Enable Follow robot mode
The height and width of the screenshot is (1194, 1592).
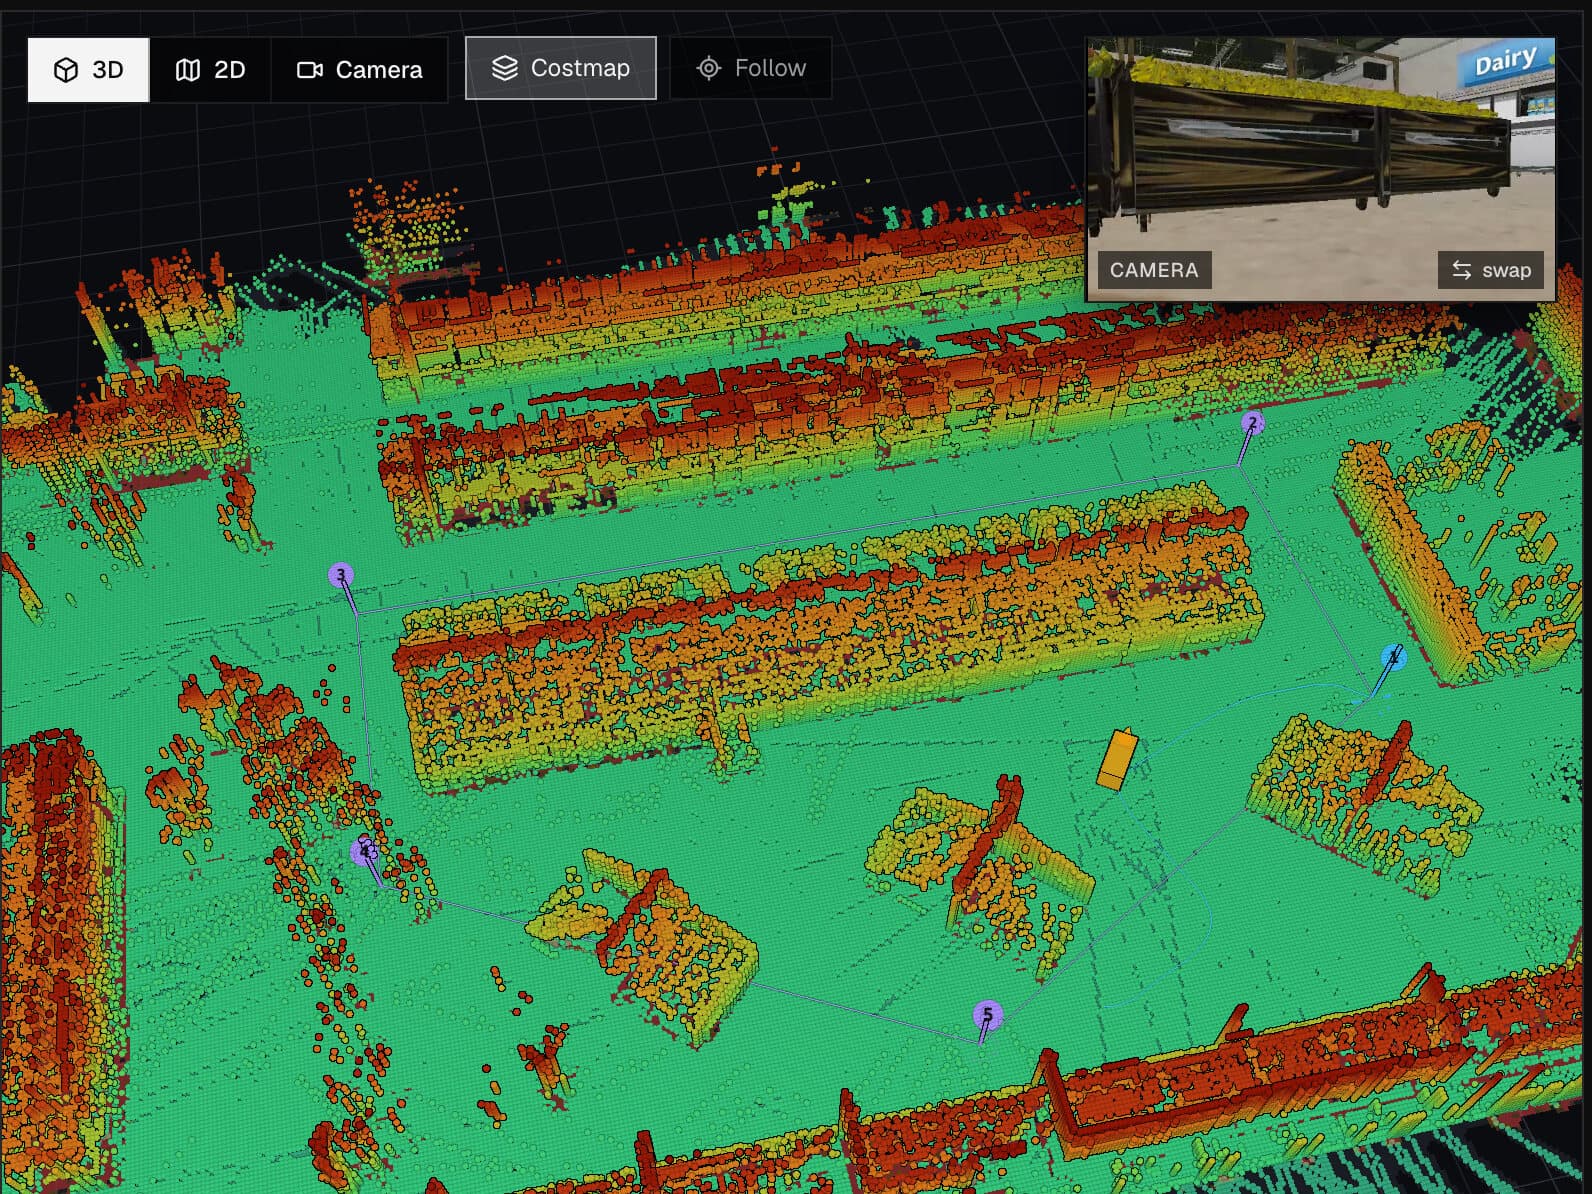click(x=751, y=68)
